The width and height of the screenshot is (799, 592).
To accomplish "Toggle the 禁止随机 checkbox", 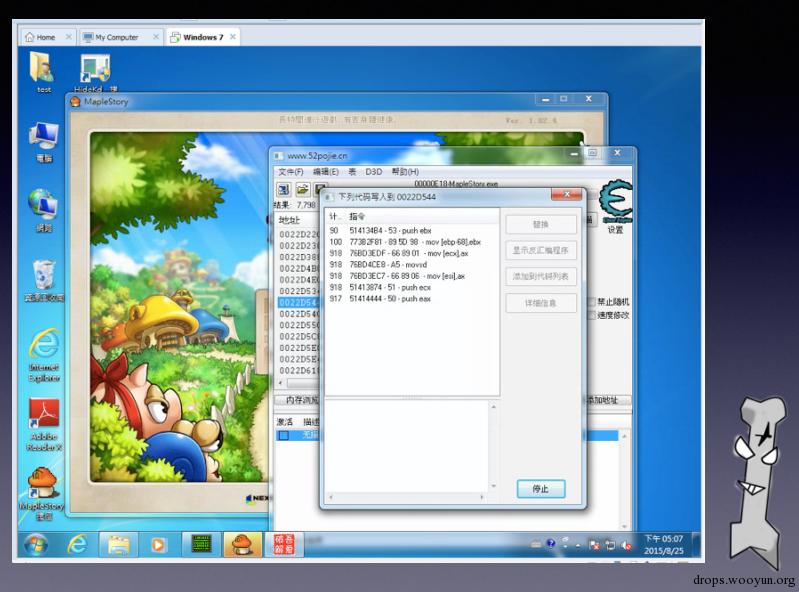I will 592,302.
